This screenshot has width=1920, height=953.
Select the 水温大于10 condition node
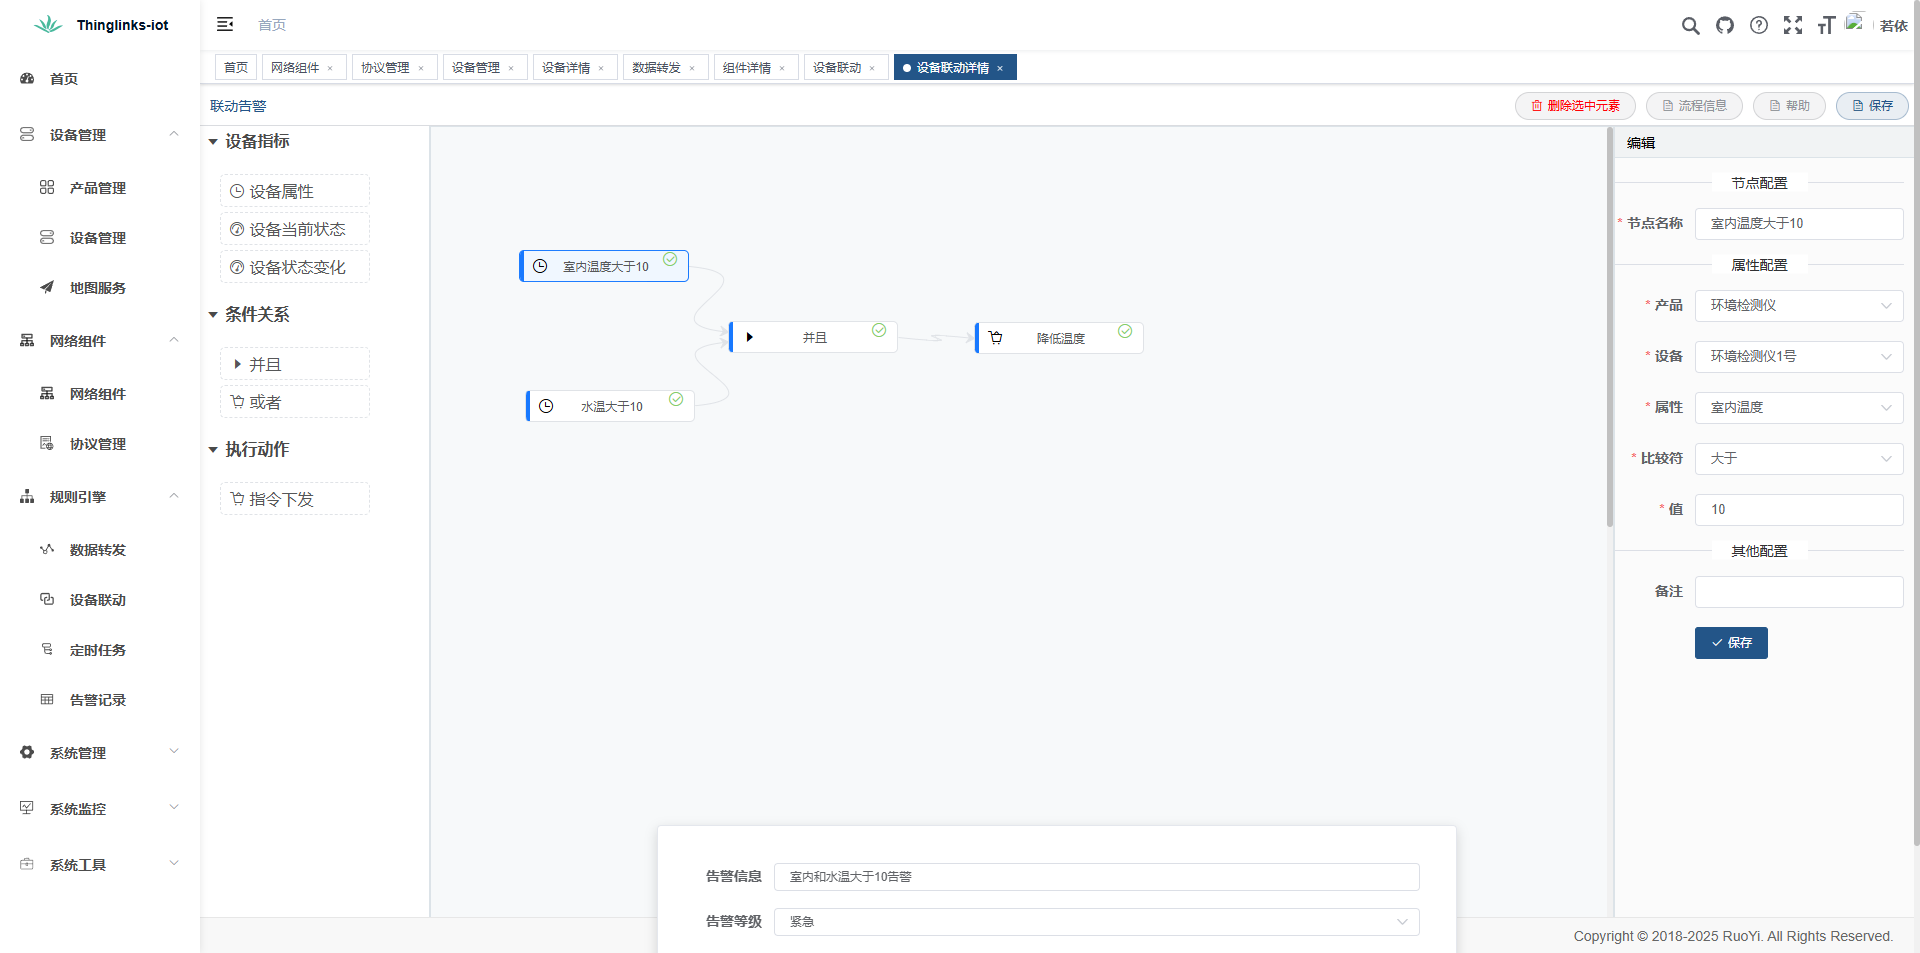coord(611,406)
